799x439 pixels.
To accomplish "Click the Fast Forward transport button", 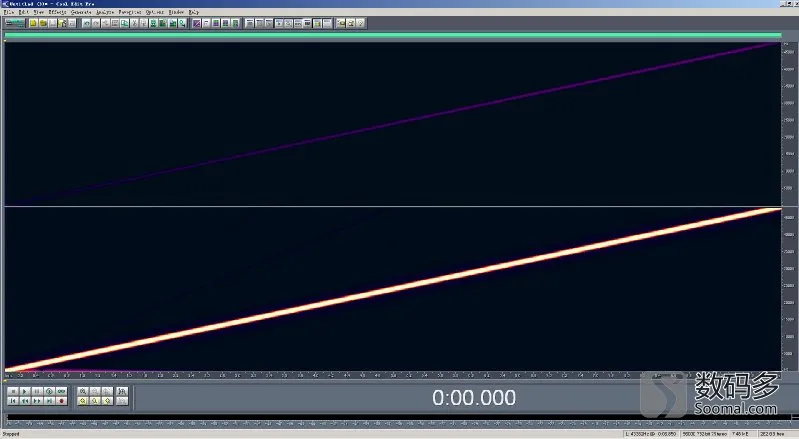I will coord(37,401).
